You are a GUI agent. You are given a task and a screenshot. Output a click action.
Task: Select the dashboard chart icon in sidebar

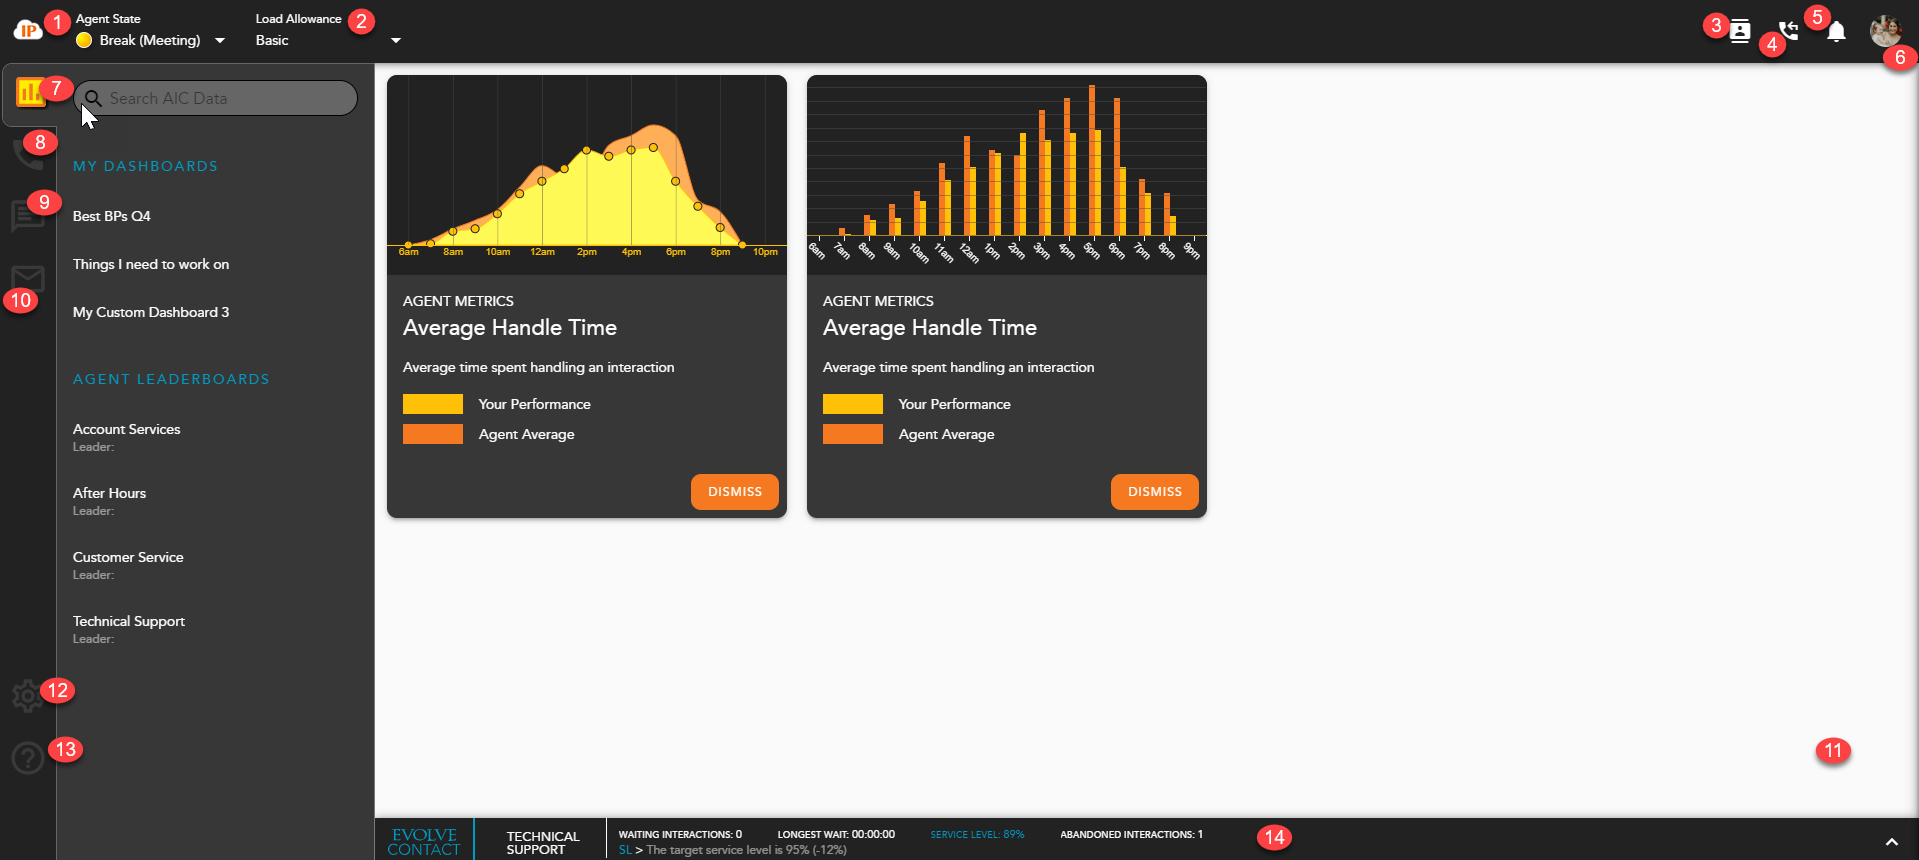tap(29, 94)
